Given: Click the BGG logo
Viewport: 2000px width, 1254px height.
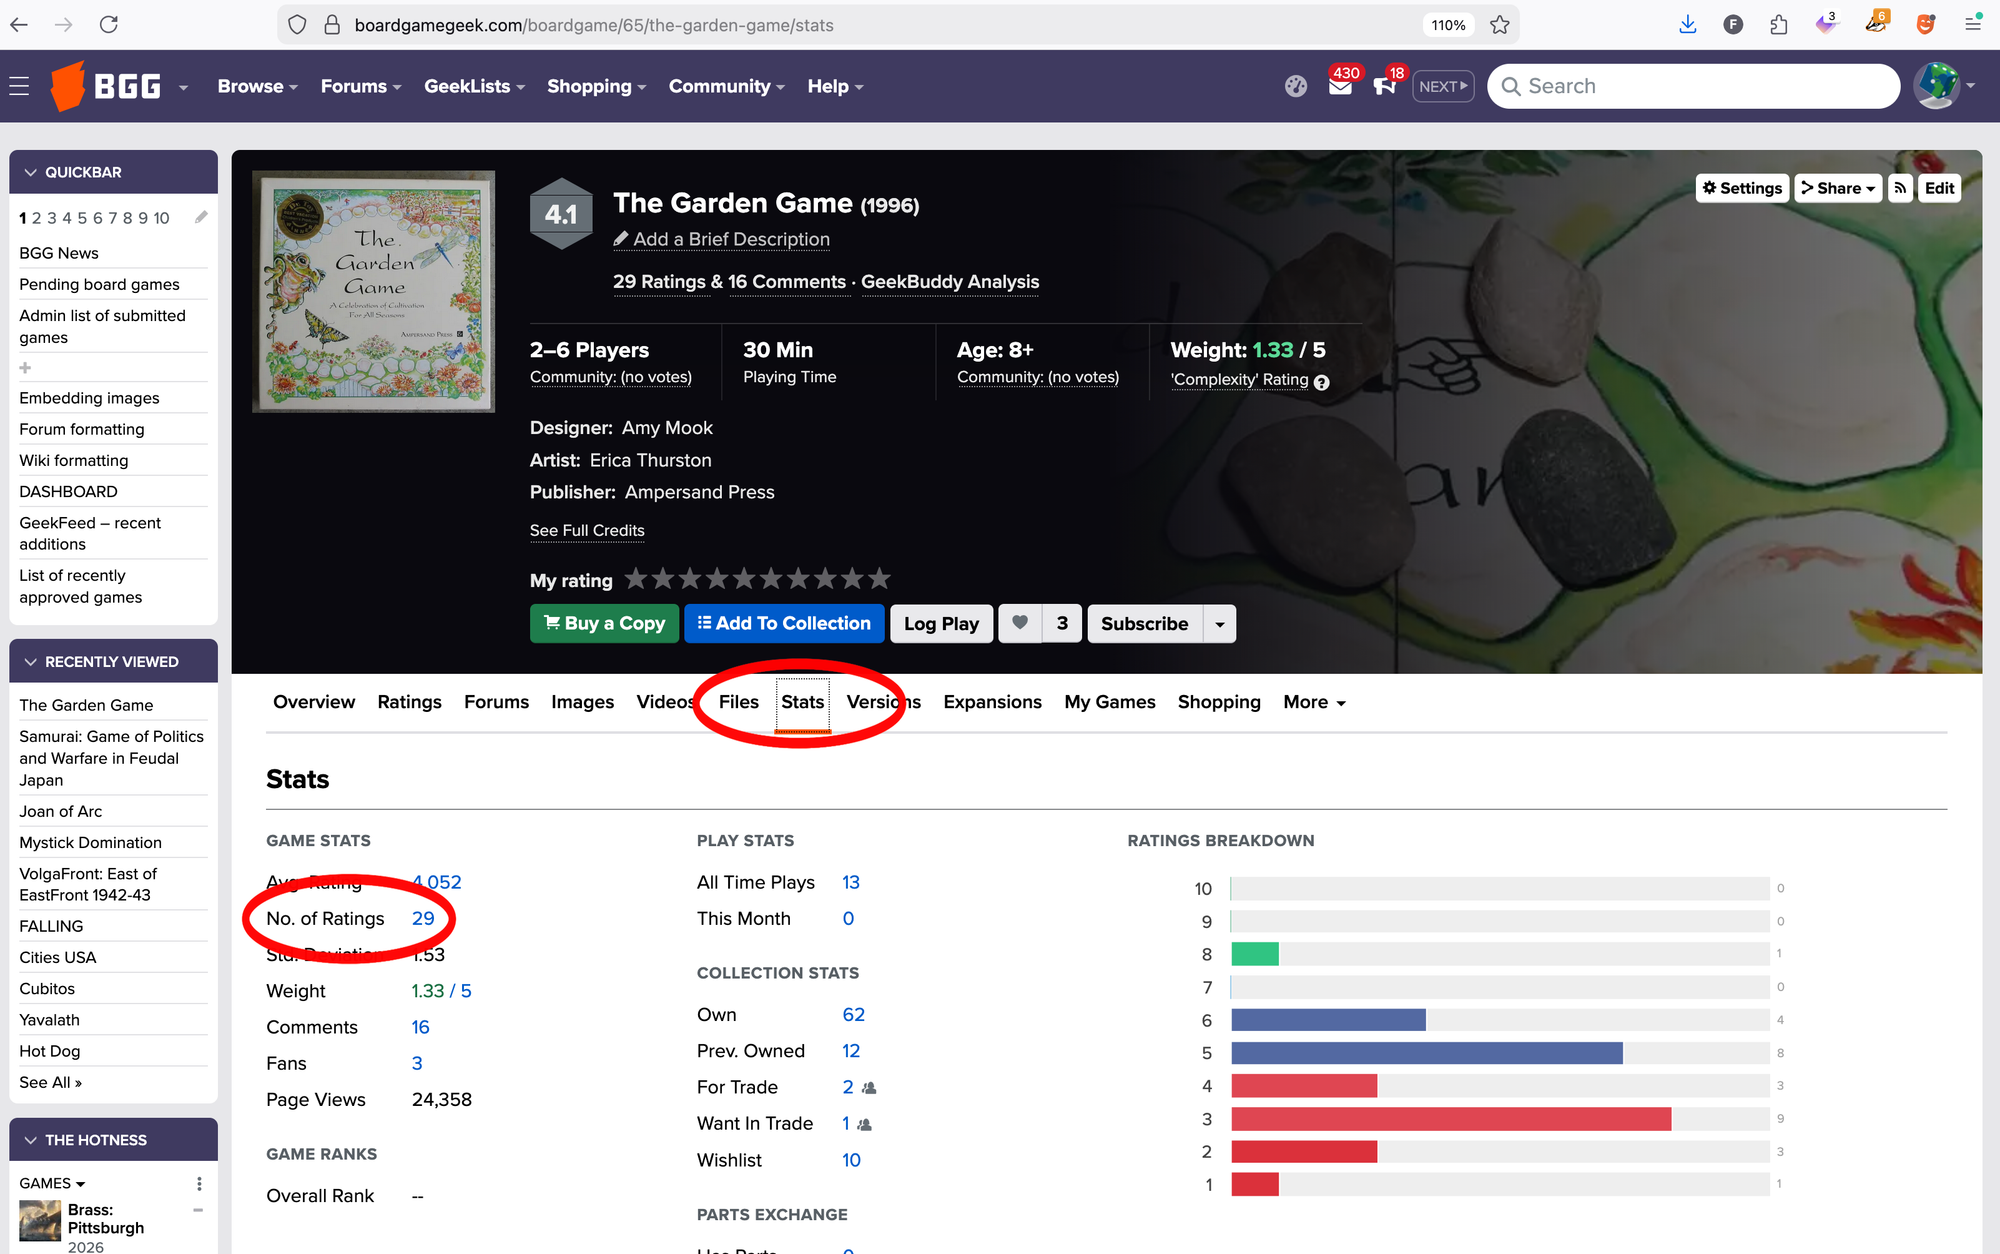Looking at the screenshot, I should tap(105, 85).
